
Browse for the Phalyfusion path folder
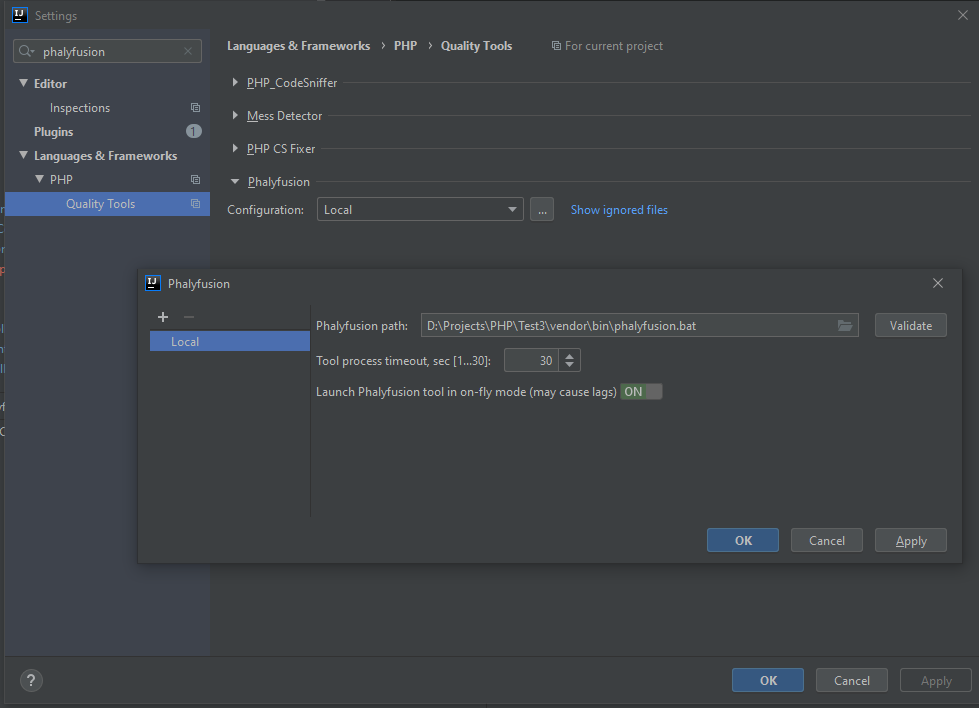click(x=845, y=325)
